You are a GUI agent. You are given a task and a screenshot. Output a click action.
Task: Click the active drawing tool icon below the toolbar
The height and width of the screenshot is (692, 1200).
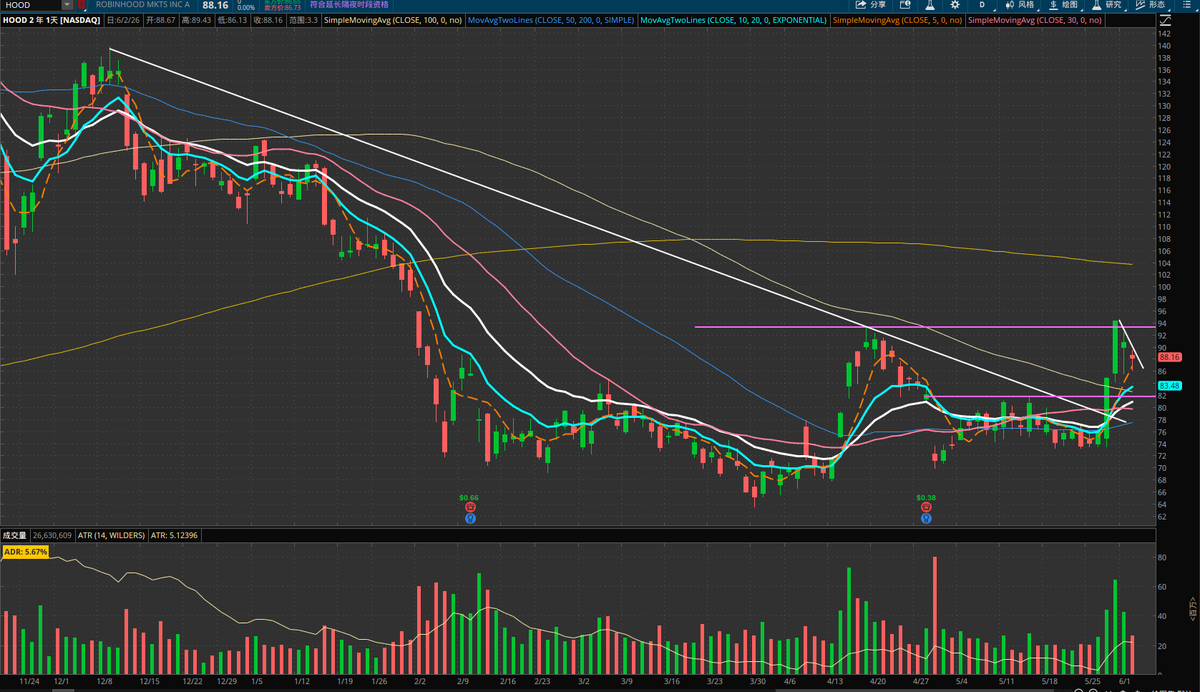point(1165,21)
